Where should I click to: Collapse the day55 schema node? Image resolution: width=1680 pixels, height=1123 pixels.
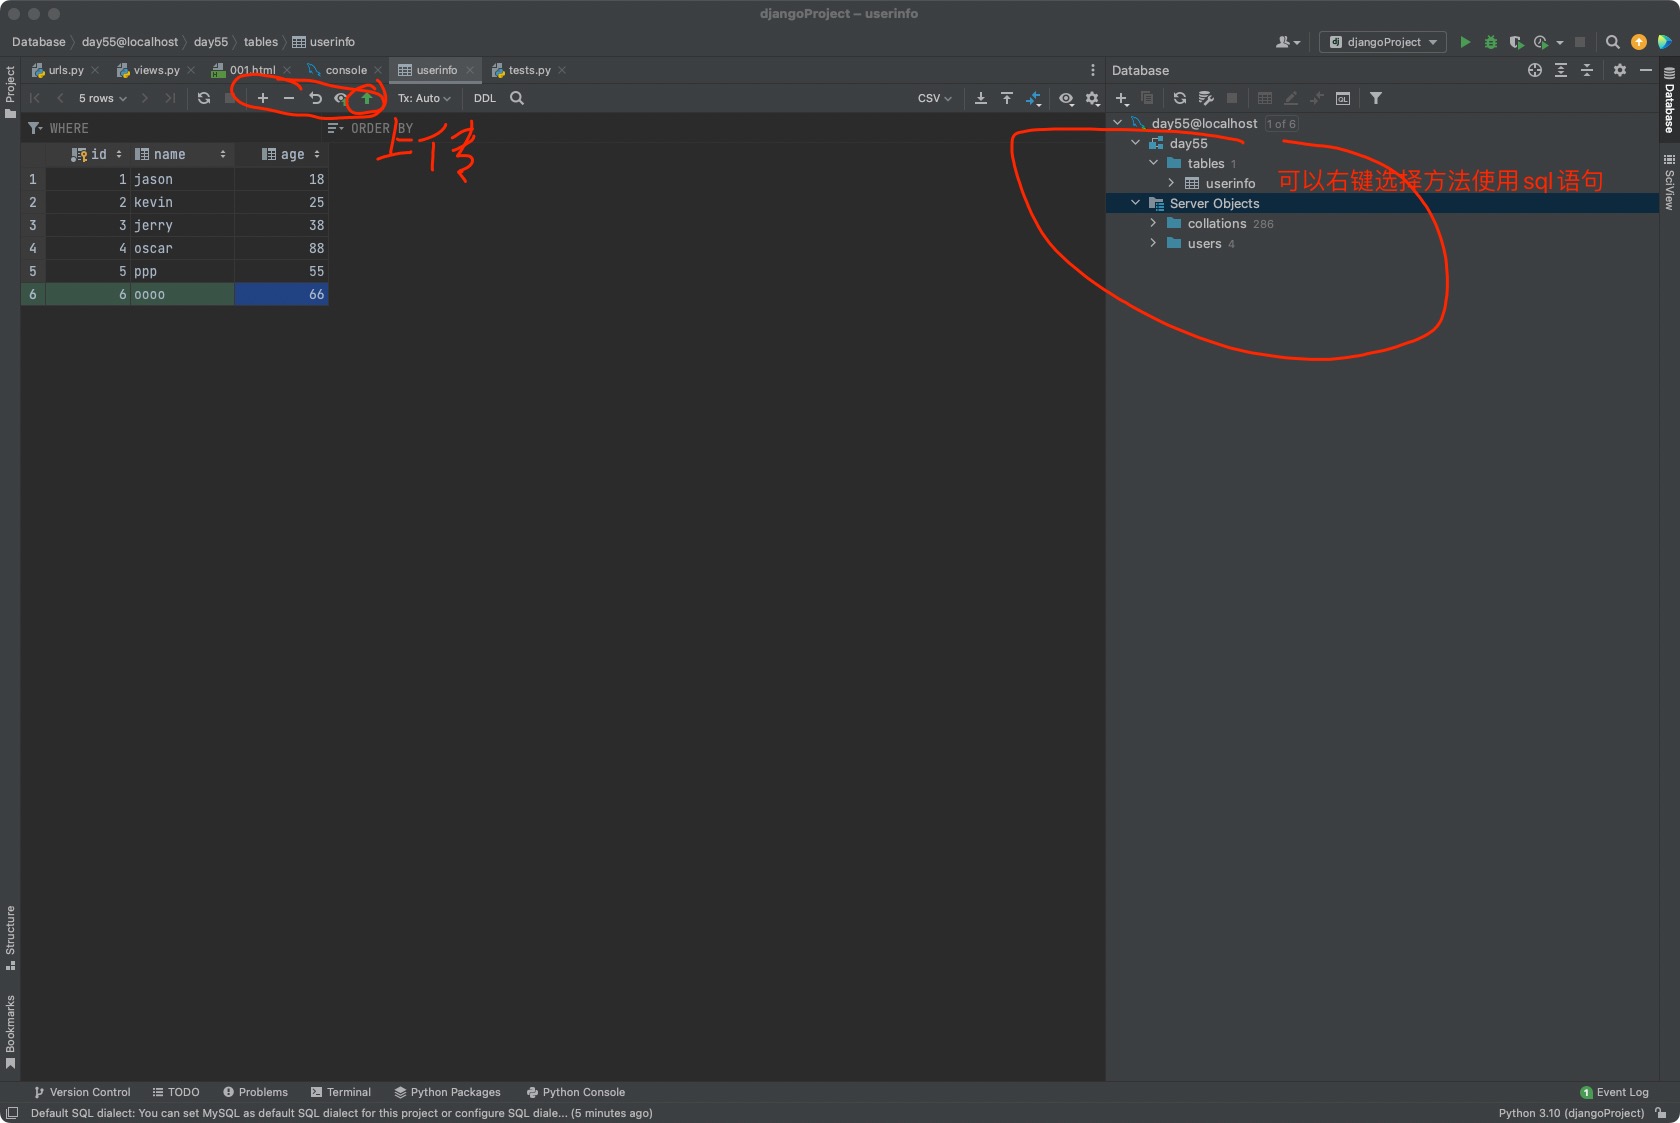(1136, 143)
